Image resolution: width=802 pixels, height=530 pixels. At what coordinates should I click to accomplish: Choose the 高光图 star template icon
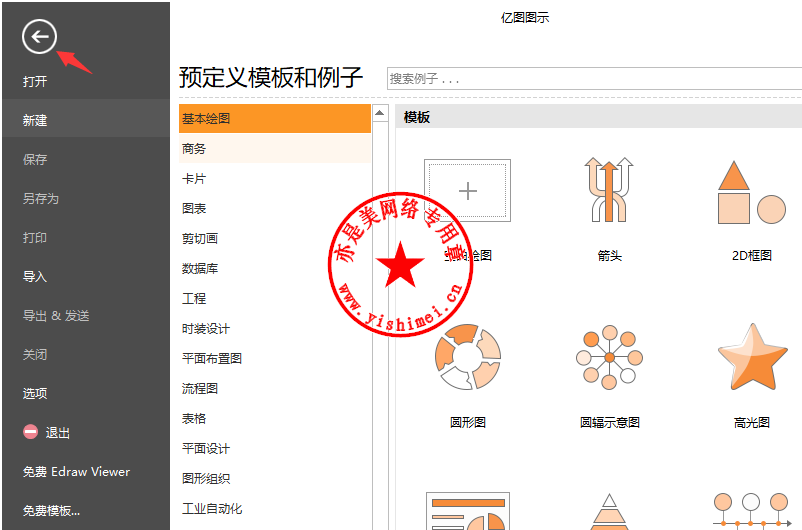(752, 358)
